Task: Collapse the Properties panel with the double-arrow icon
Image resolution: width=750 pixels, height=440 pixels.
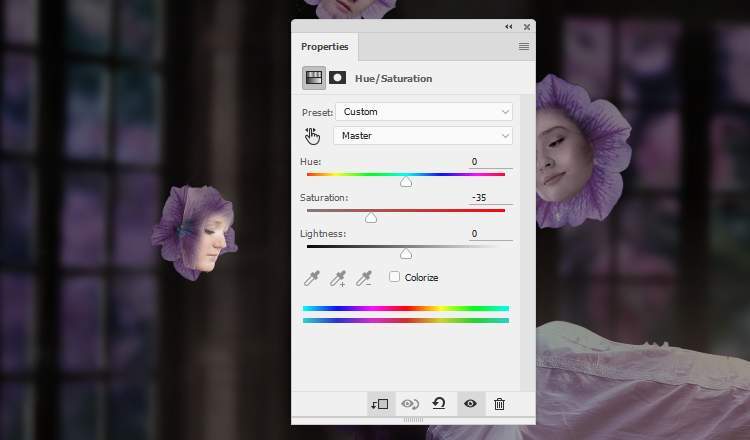Action: pyautogui.click(x=508, y=27)
